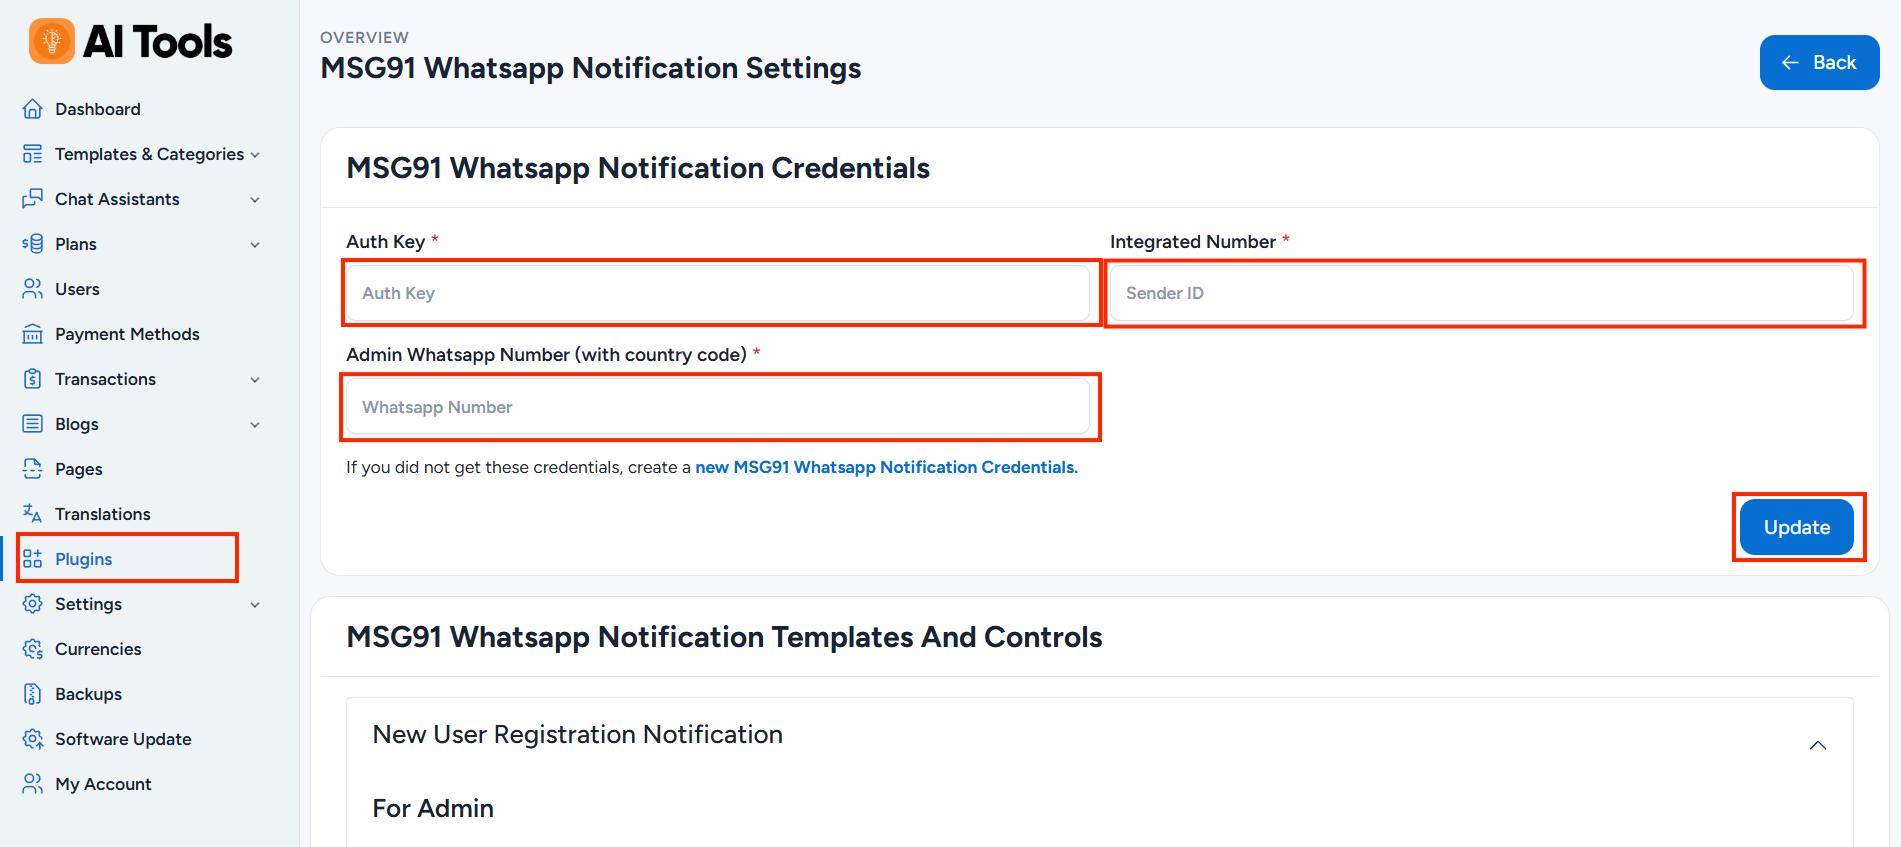Open the Dashboard menu item
The width and height of the screenshot is (1901, 847).
pos(98,109)
